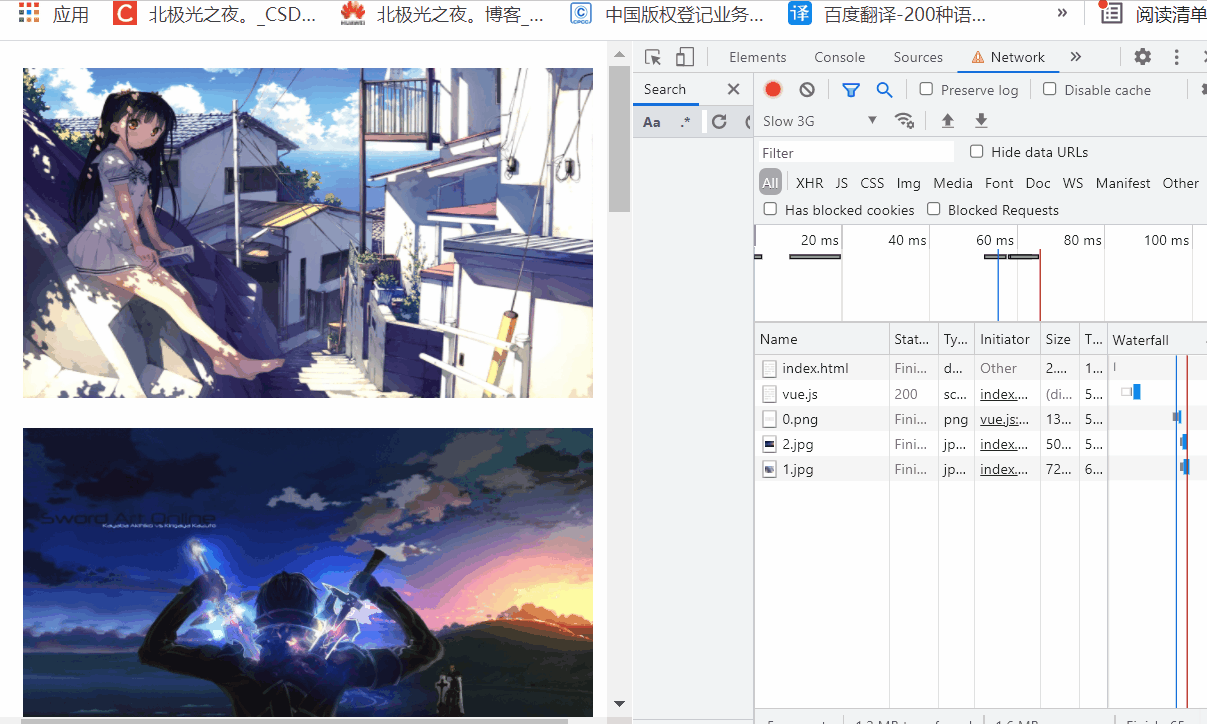1207x724 pixels.
Task: Select the Img request filter
Action: coord(907,182)
